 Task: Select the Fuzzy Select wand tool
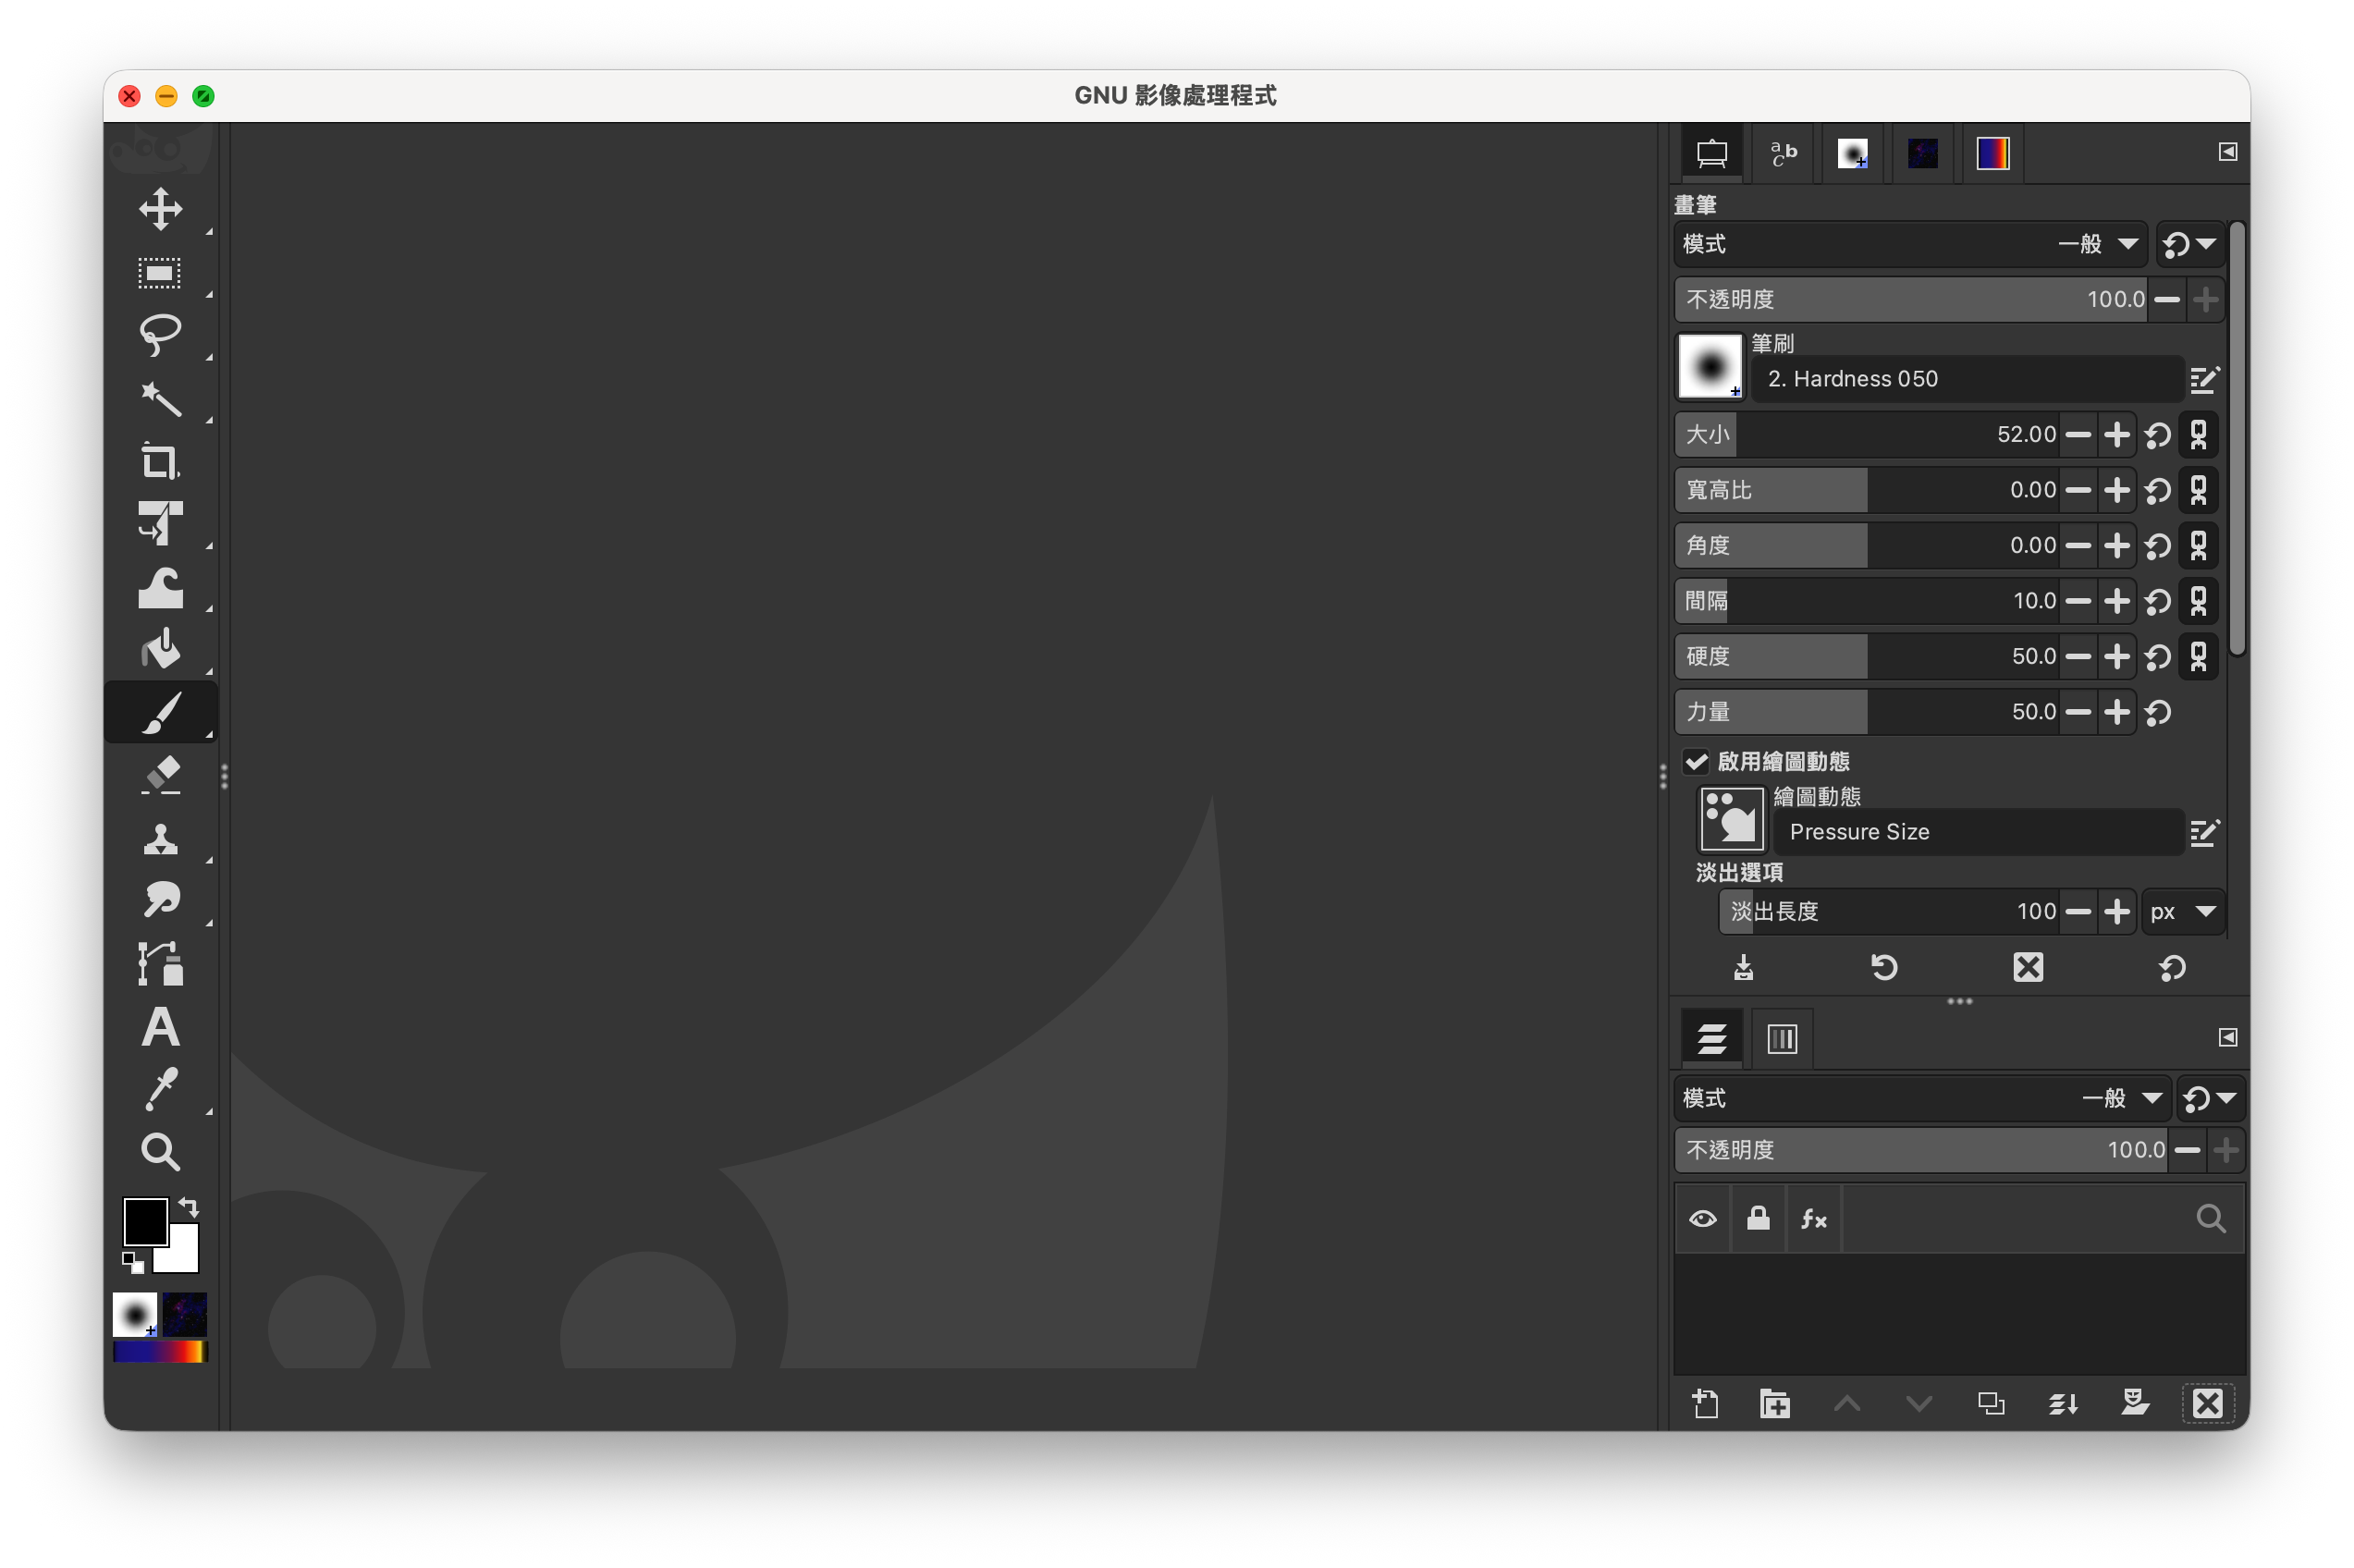point(160,398)
